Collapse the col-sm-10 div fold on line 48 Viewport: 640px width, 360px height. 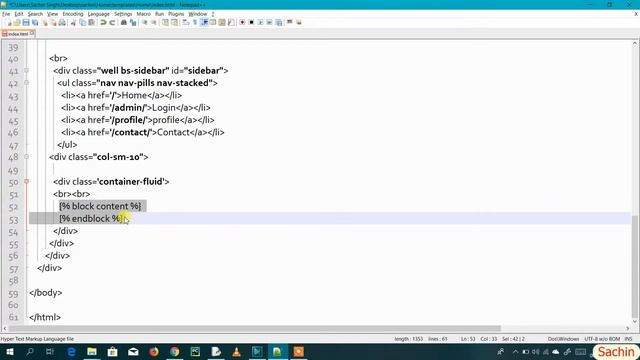pyautogui.click(x=27, y=157)
